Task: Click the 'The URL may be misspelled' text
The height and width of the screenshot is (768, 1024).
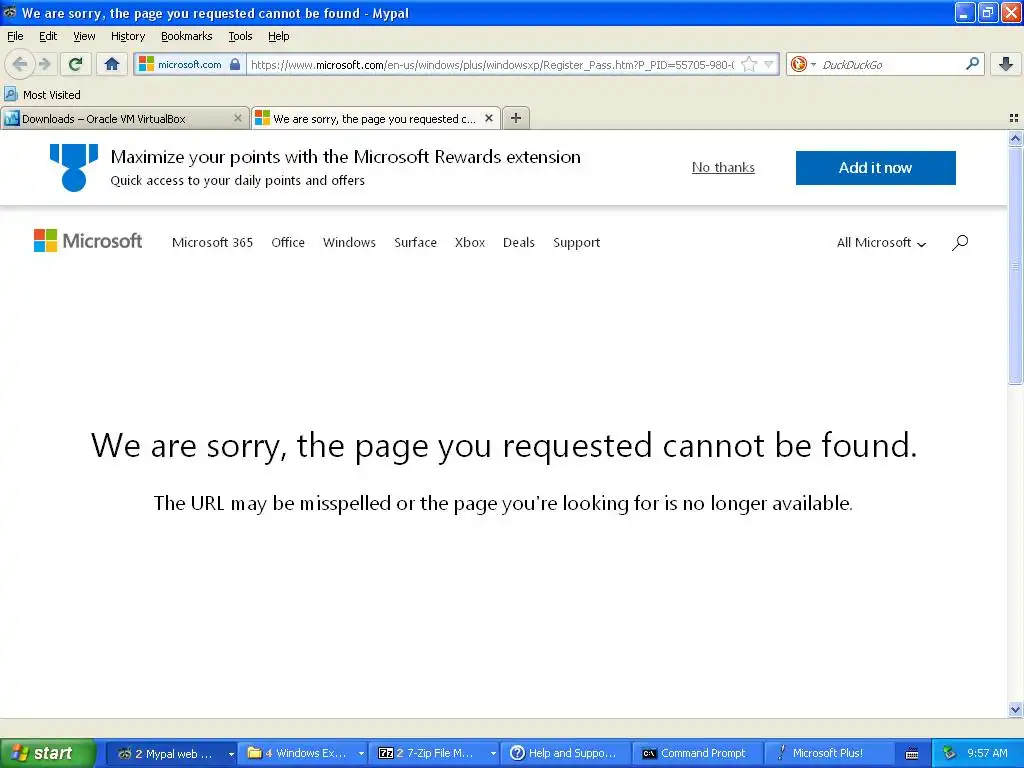Action: (503, 503)
